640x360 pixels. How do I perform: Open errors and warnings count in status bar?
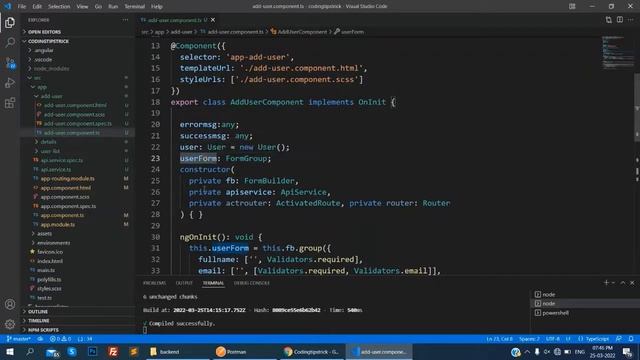pos(60,339)
